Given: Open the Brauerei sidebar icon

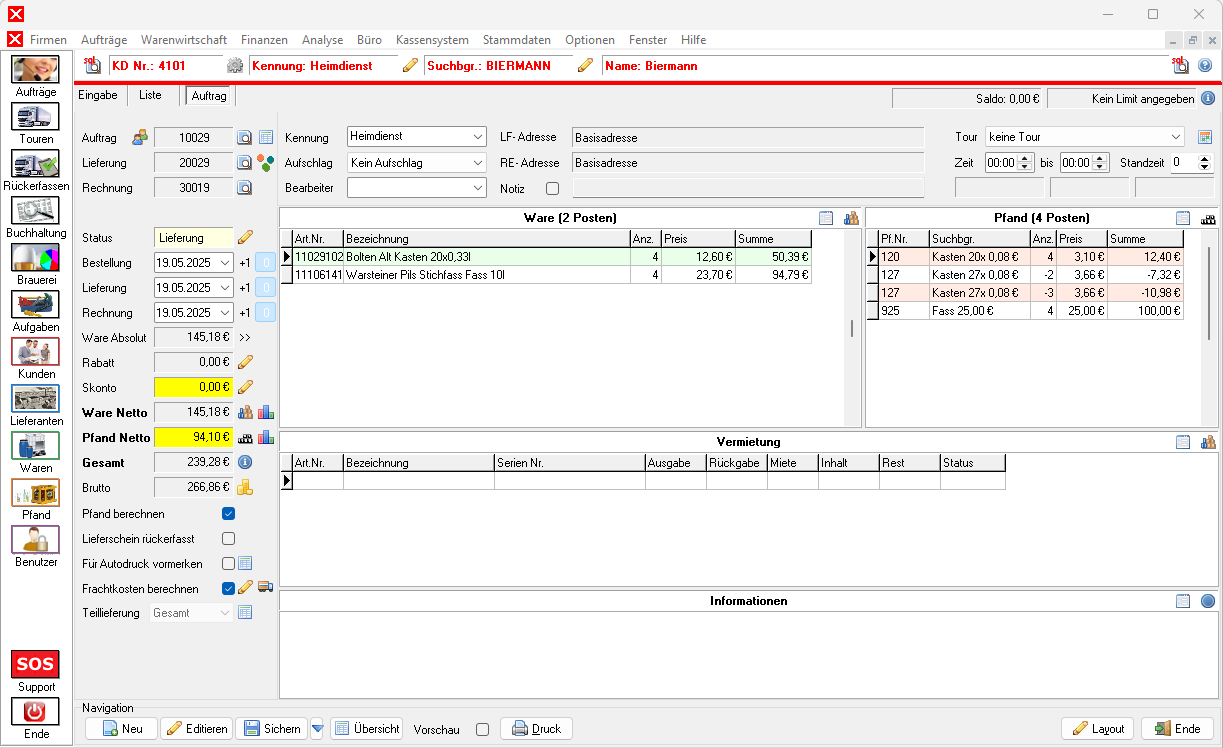Looking at the screenshot, I should (36, 258).
